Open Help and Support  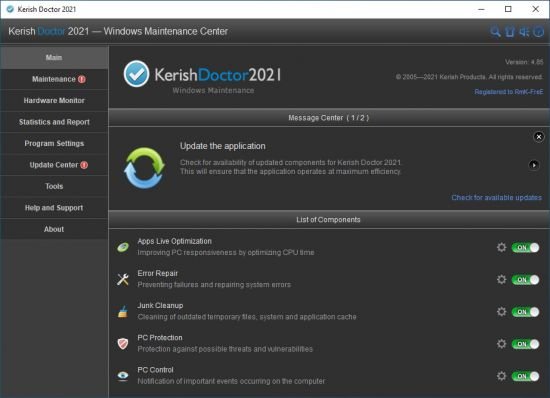[x=54, y=208]
